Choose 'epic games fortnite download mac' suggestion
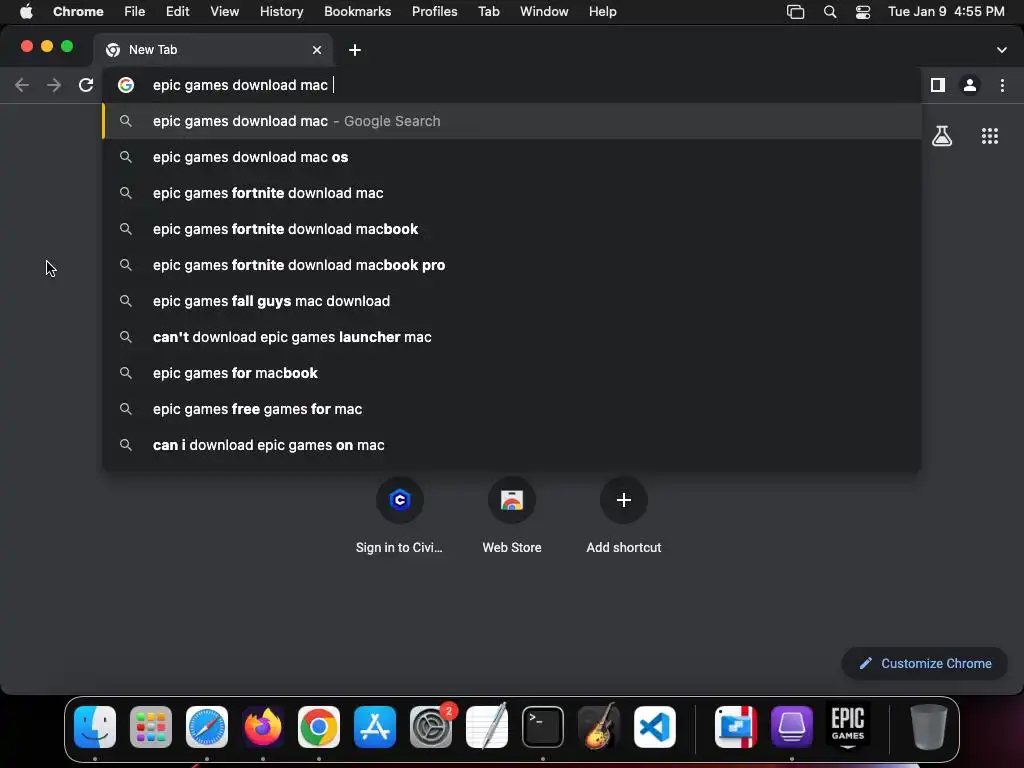The width and height of the screenshot is (1024, 768). tap(512, 193)
